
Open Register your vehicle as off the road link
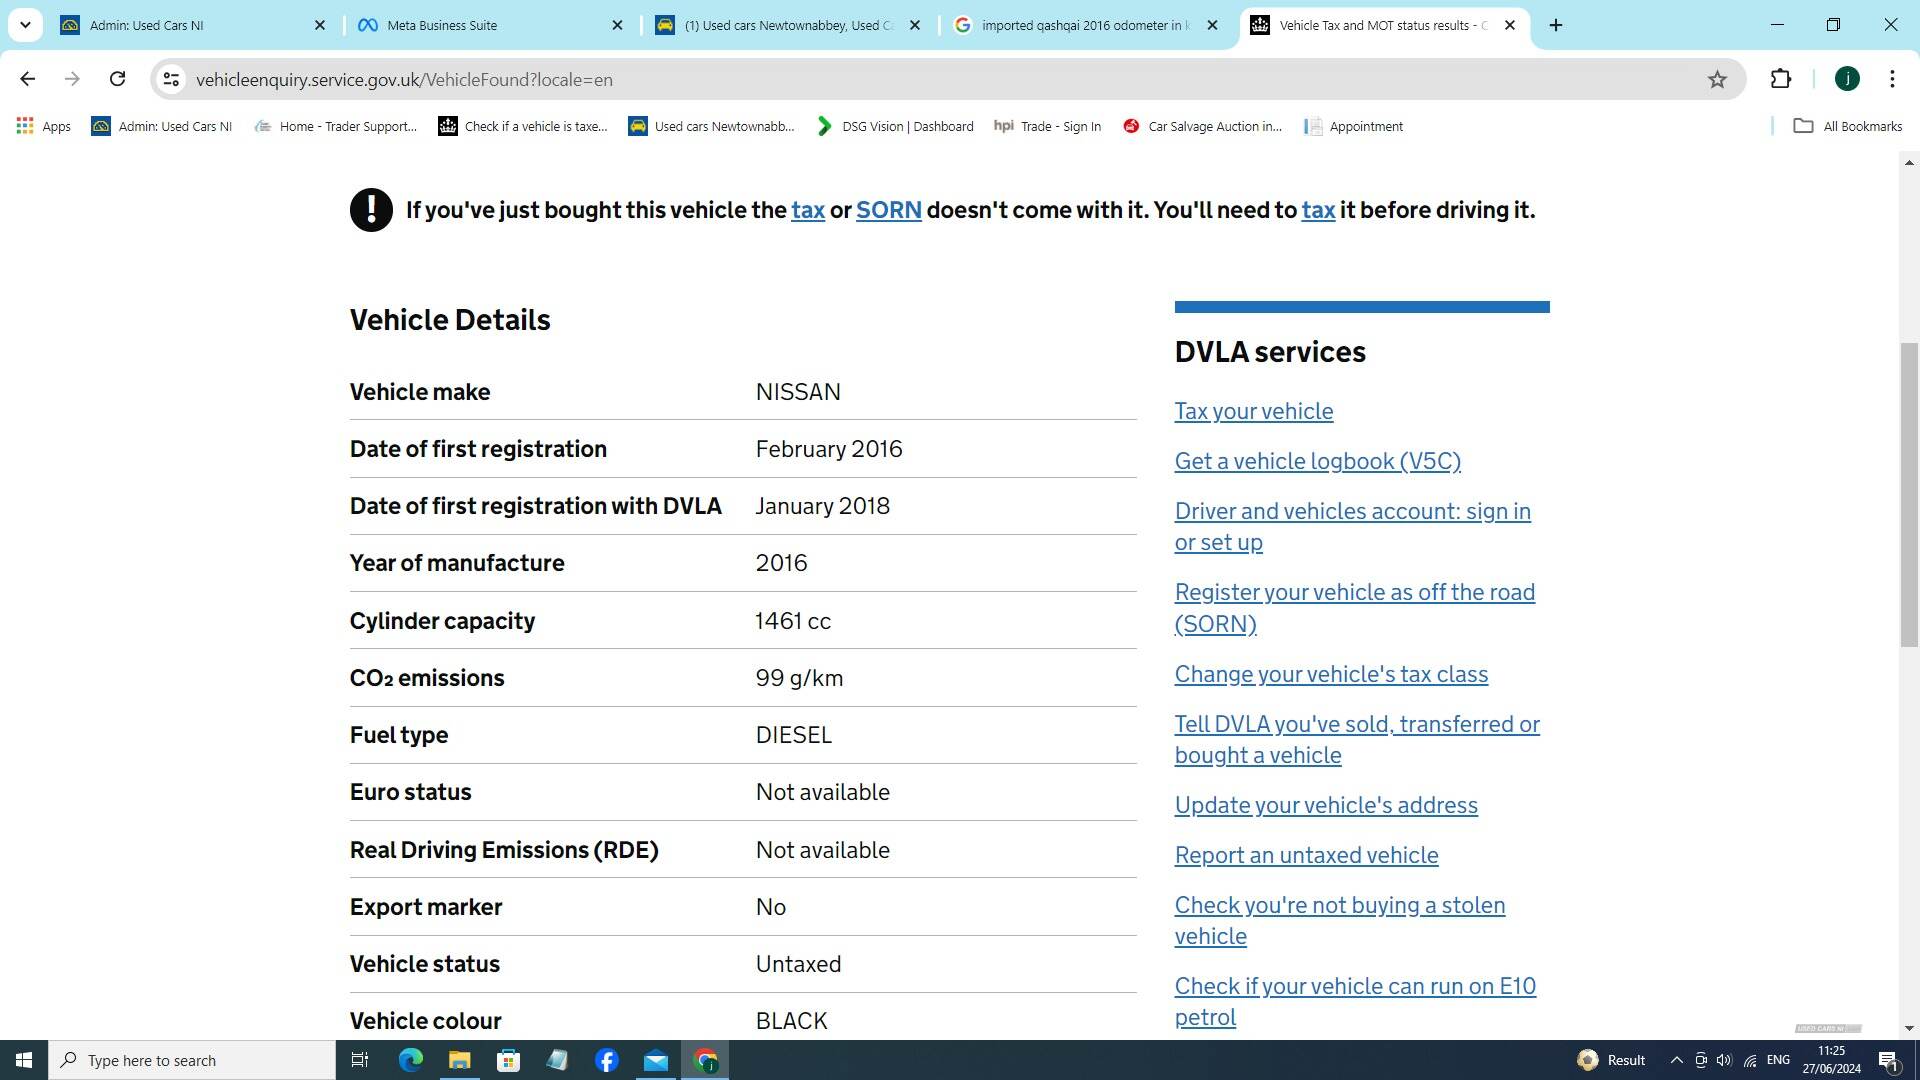[1354, 607]
